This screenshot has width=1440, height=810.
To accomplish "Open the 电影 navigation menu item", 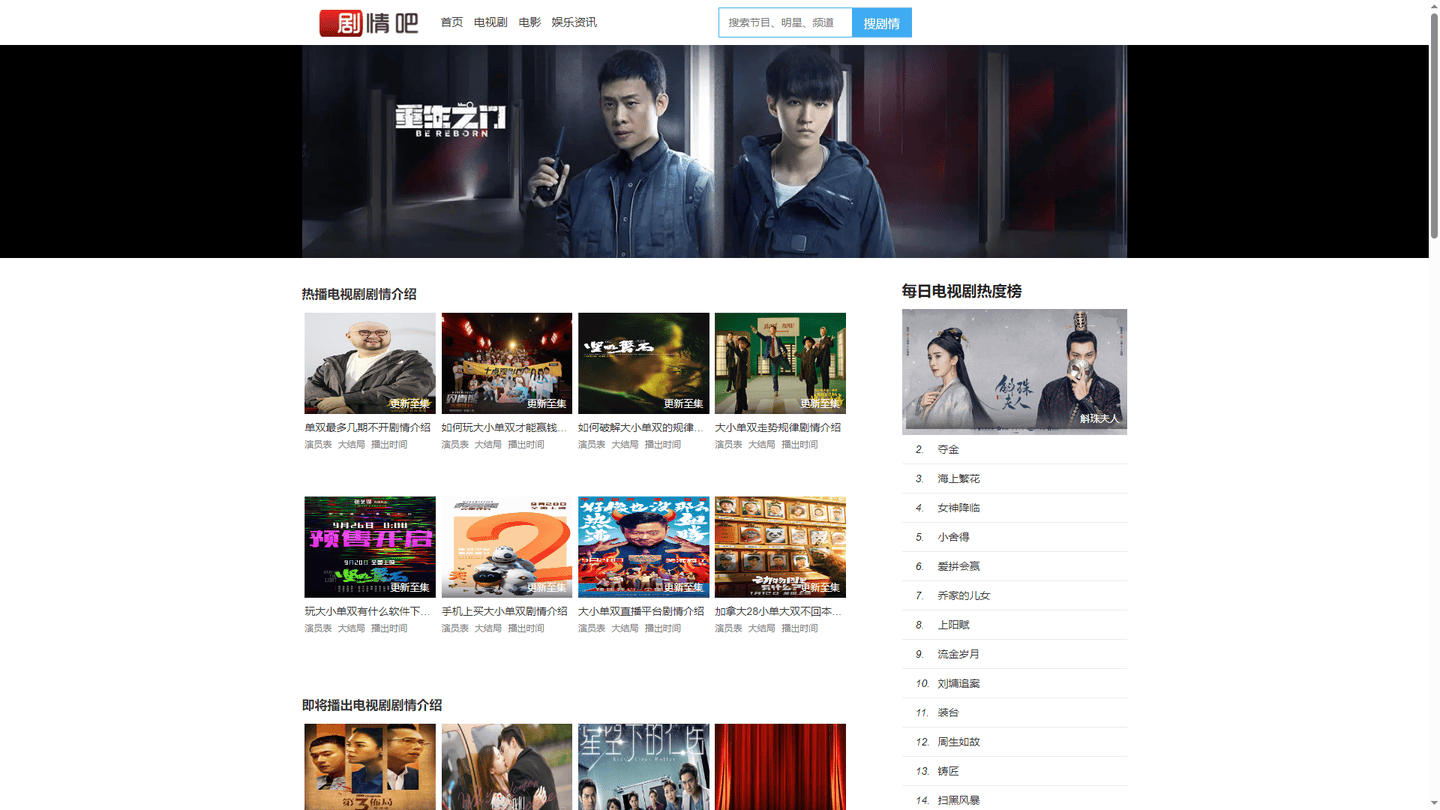I will [530, 22].
